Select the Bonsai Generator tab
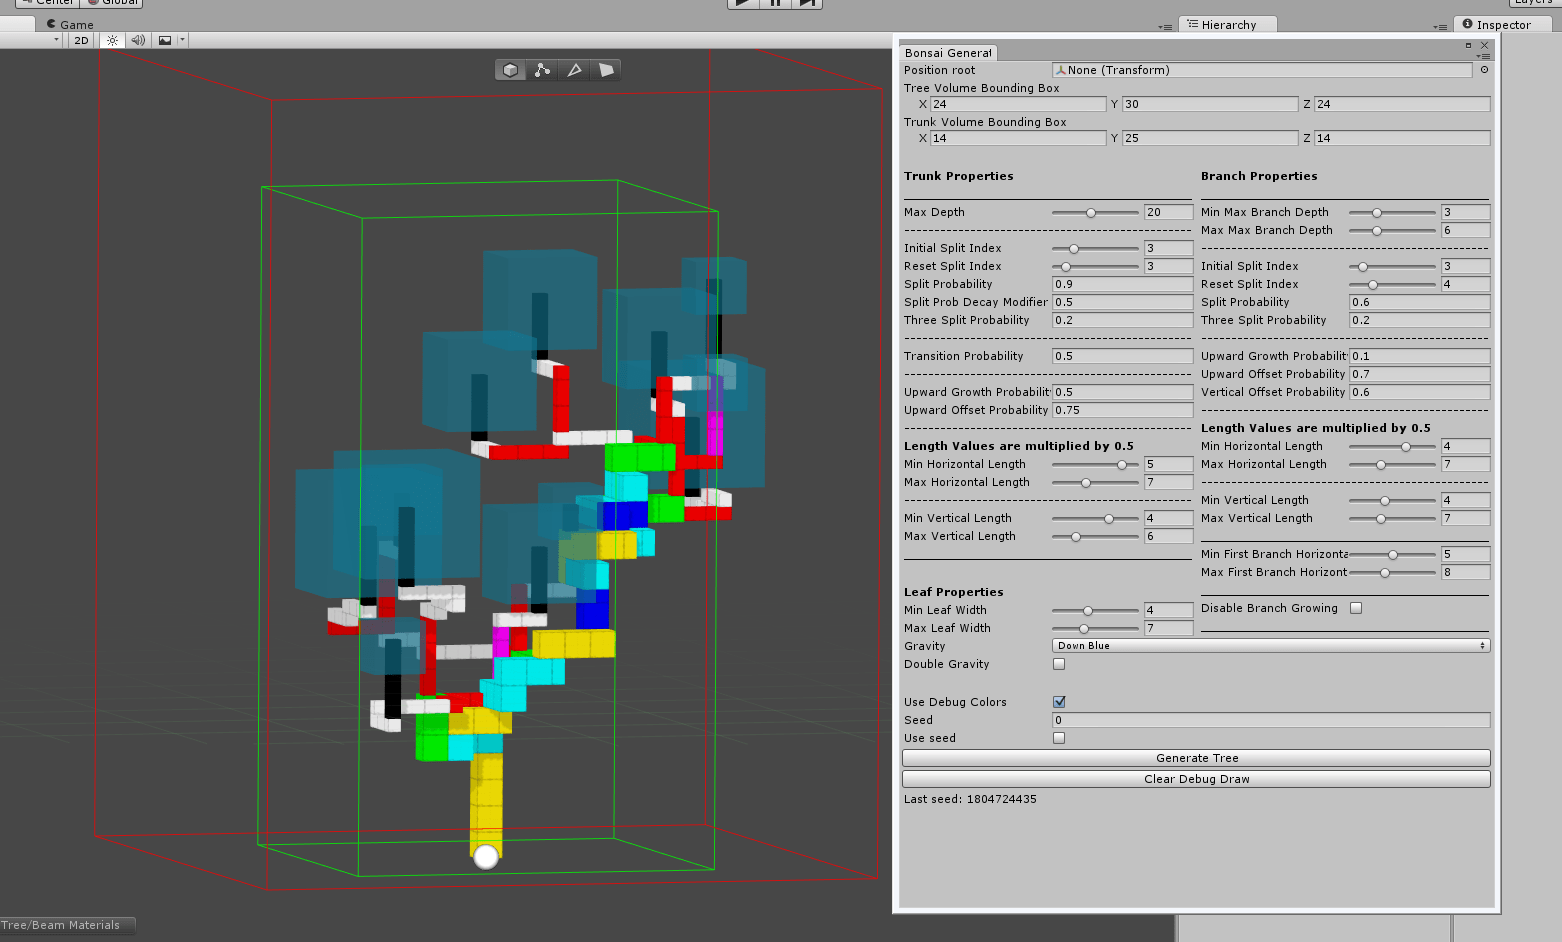1562x942 pixels. point(948,53)
